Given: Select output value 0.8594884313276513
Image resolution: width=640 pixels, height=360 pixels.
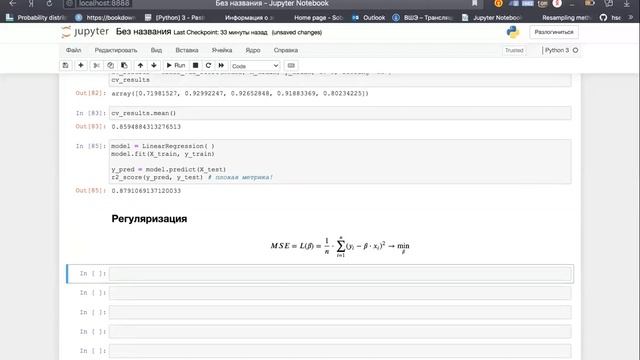Looking at the screenshot, I should tap(146, 127).
